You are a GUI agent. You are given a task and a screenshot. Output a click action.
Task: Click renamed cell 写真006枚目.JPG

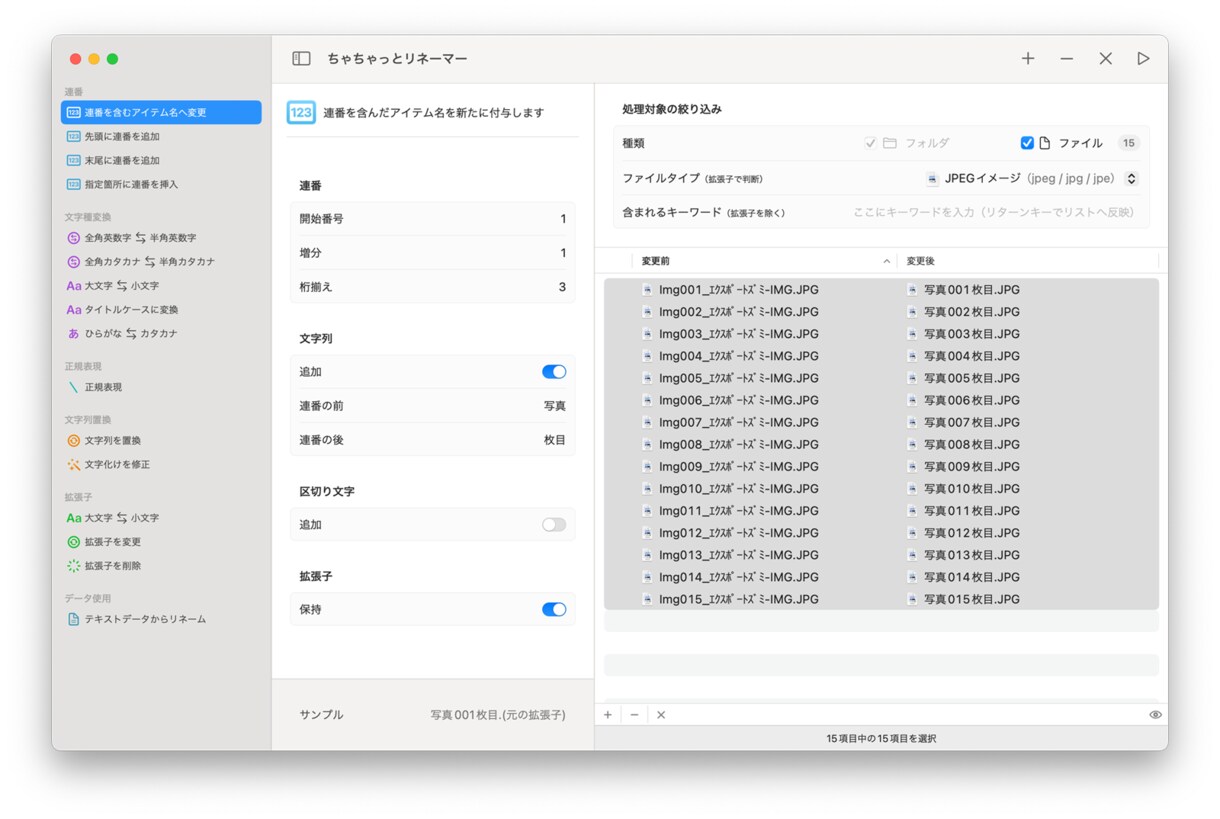972,400
